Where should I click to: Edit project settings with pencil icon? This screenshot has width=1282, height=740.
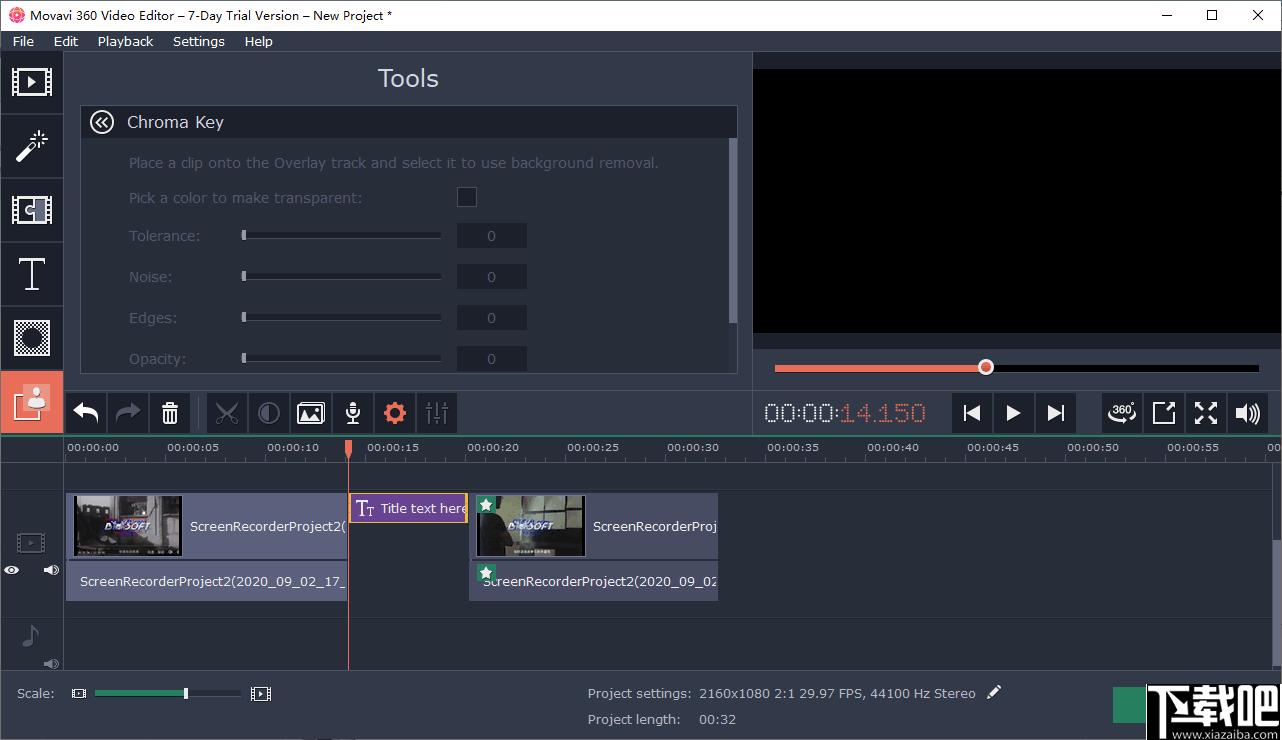coord(993,692)
